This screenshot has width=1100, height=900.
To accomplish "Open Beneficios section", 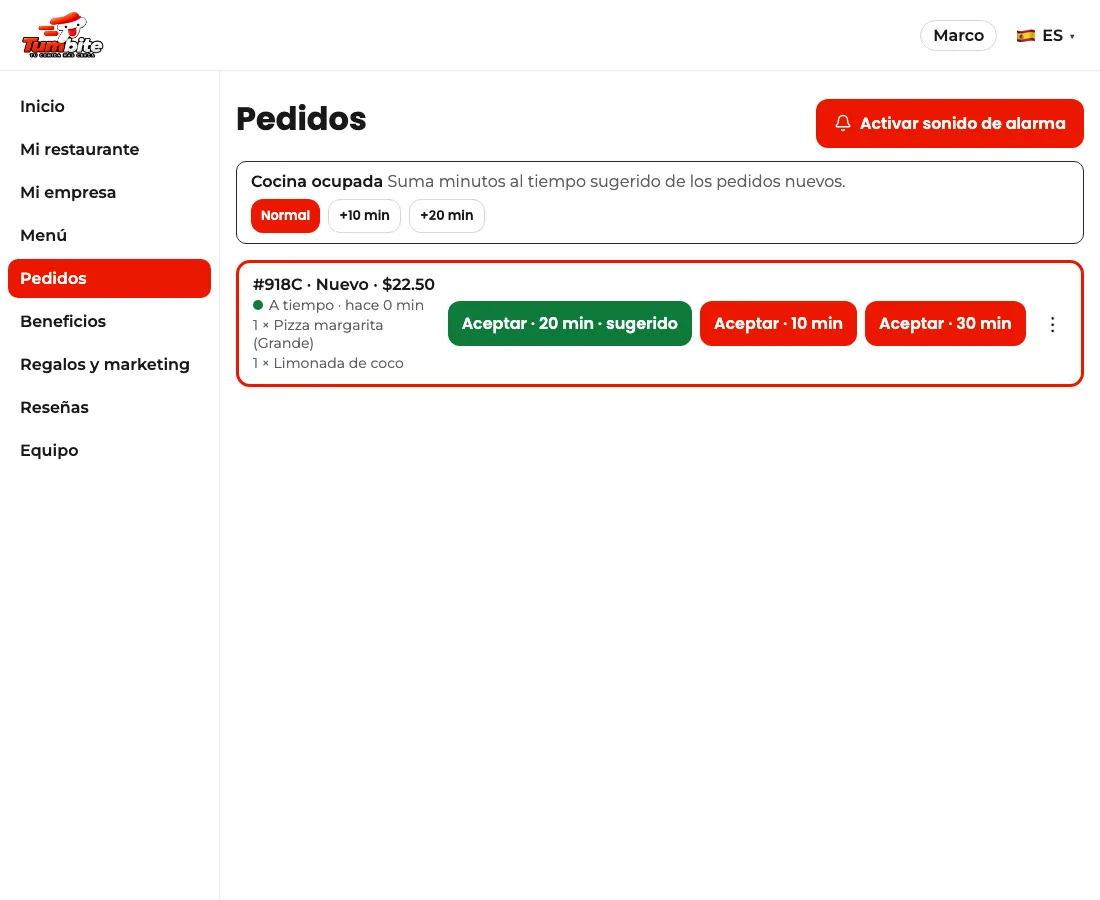I will pos(109,321).
